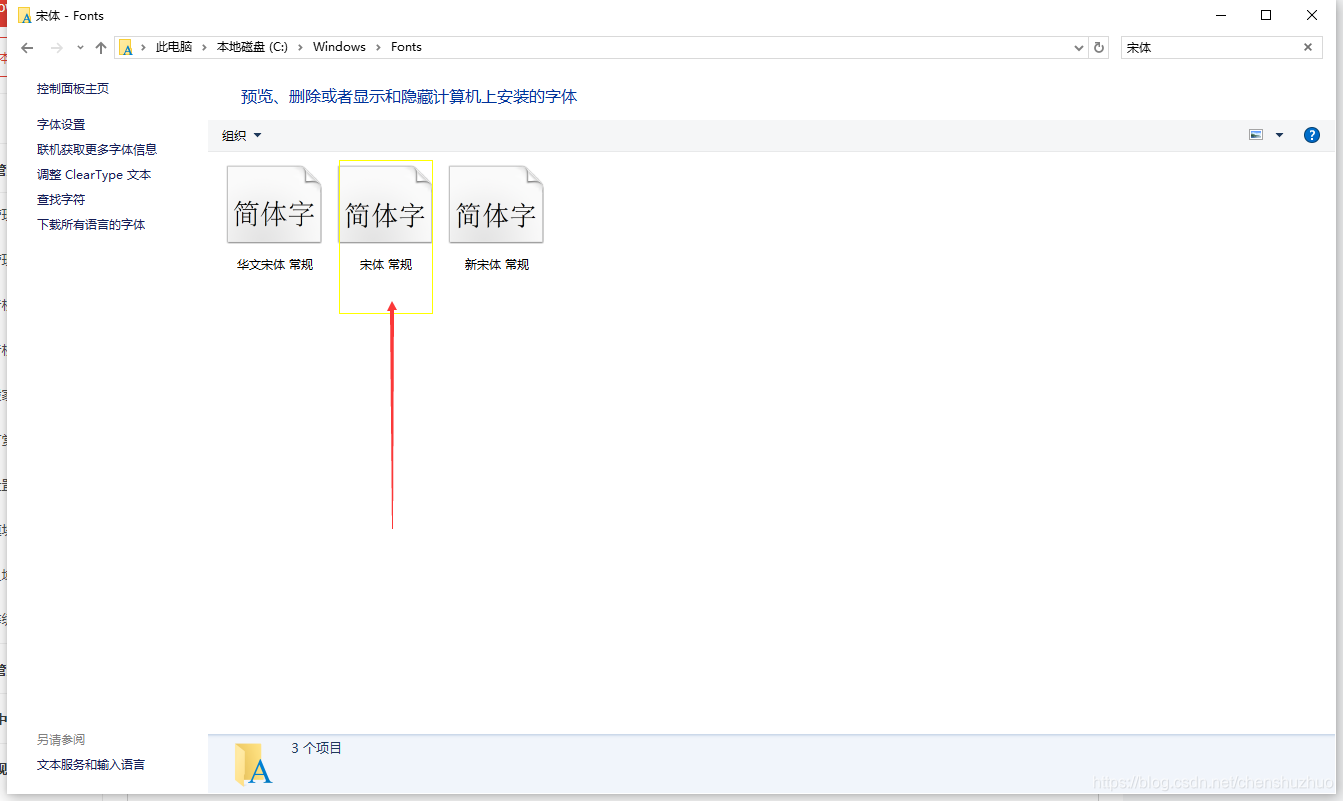Click the change view icon
The height and width of the screenshot is (801, 1343).
1256,135
